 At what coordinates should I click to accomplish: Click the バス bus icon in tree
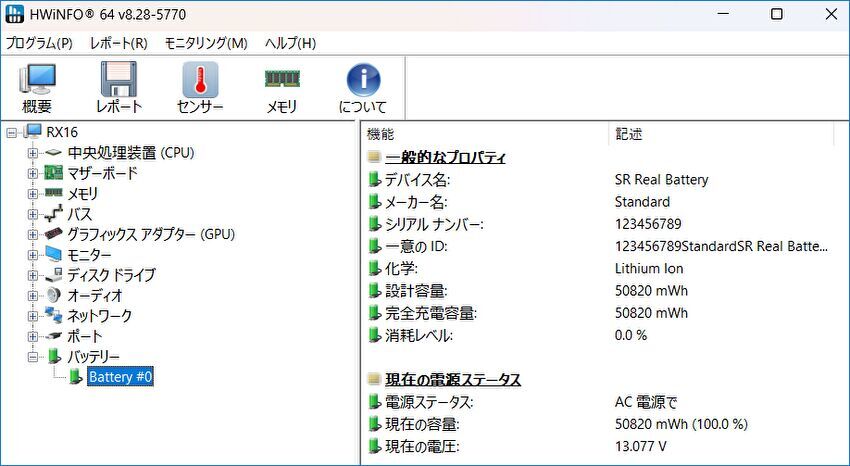[x=53, y=214]
